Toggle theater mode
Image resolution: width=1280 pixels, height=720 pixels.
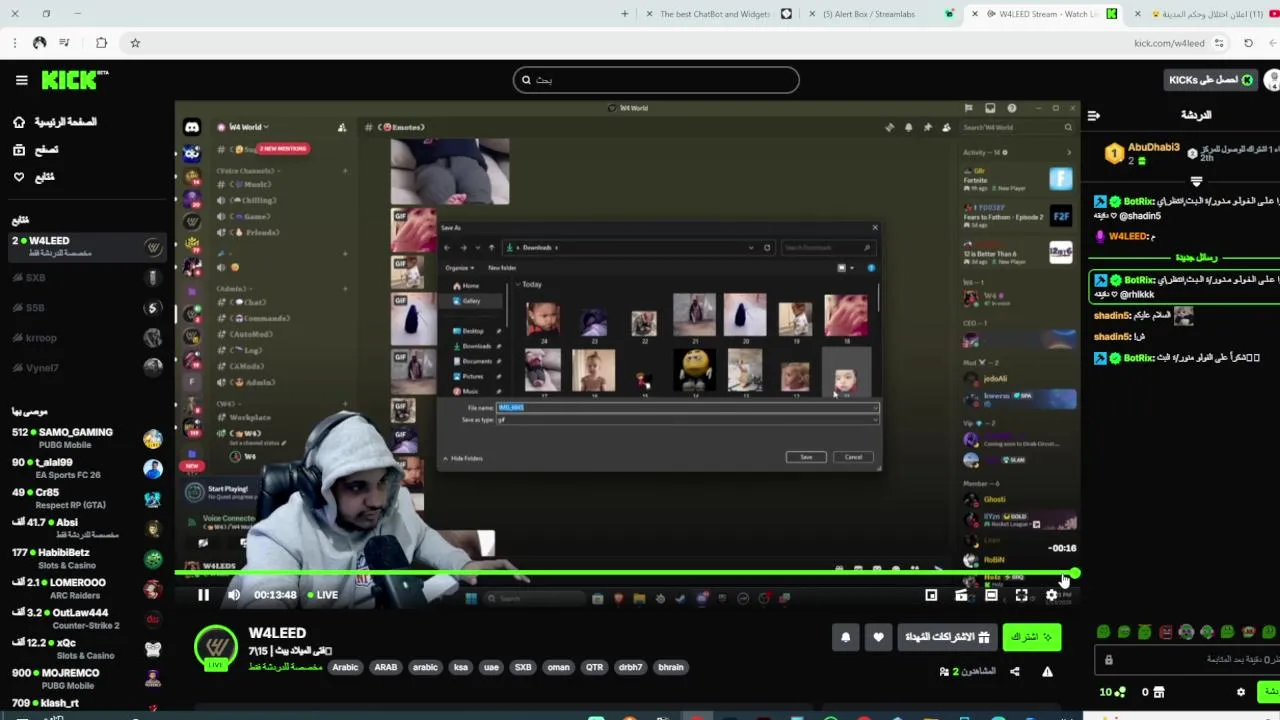click(x=991, y=595)
